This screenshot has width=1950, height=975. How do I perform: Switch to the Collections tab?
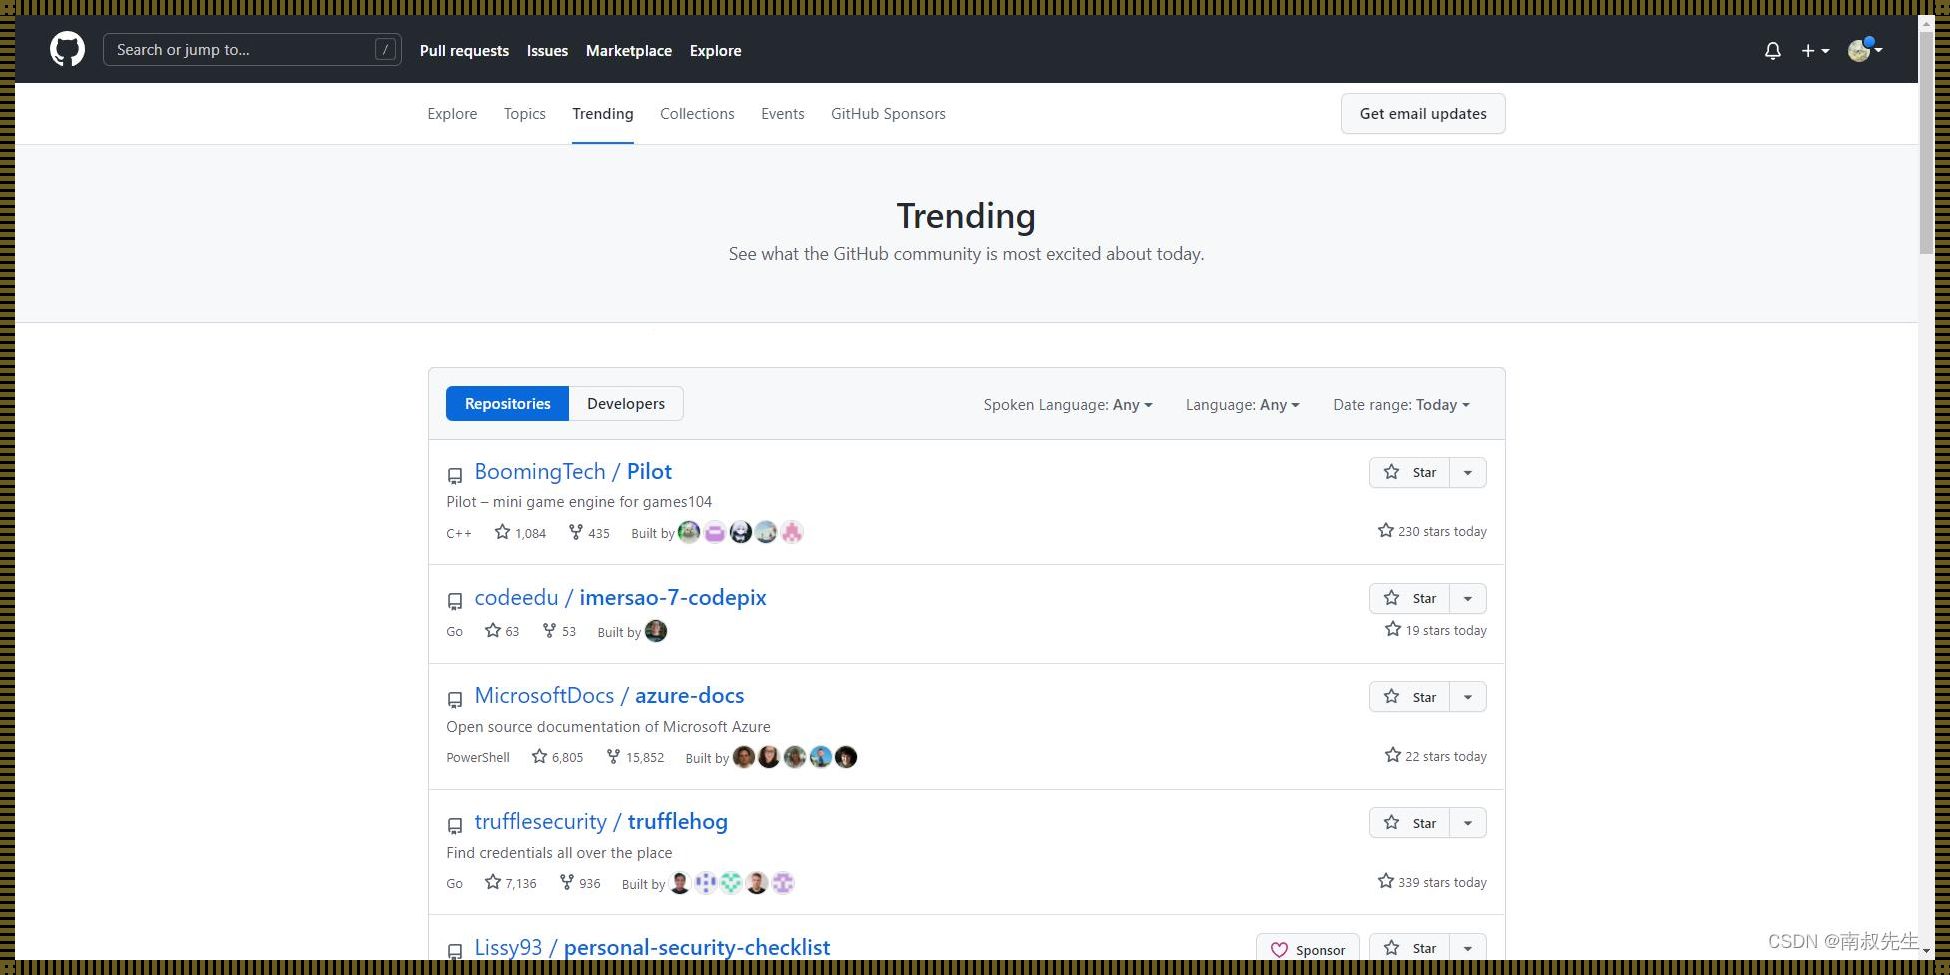(x=697, y=114)
